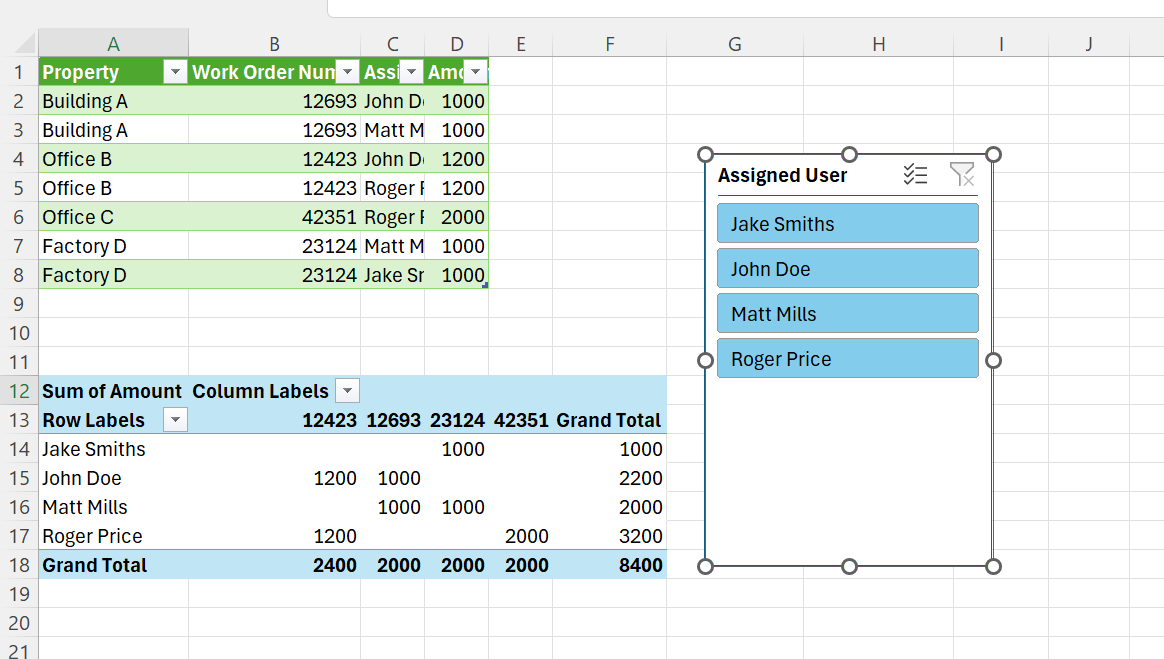Select column G header
This screenshot has height=659, width=1164.
click(x=735, y=44)
